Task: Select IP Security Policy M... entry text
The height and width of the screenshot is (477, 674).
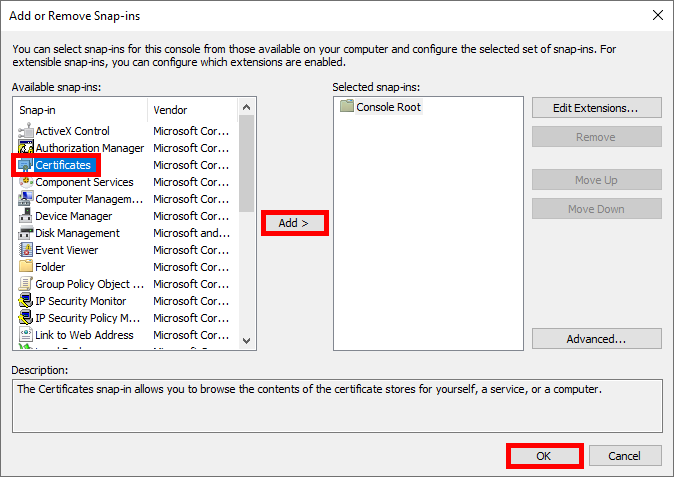Action: tap(88, 318)
